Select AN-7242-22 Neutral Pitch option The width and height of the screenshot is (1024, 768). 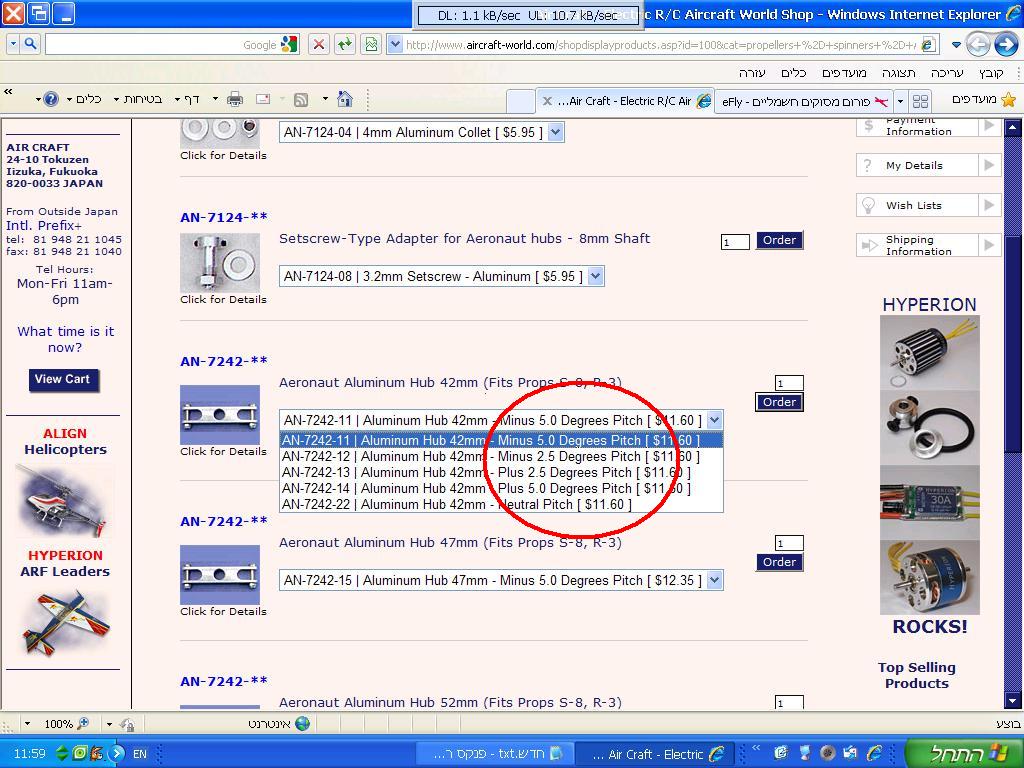(501, 504)
